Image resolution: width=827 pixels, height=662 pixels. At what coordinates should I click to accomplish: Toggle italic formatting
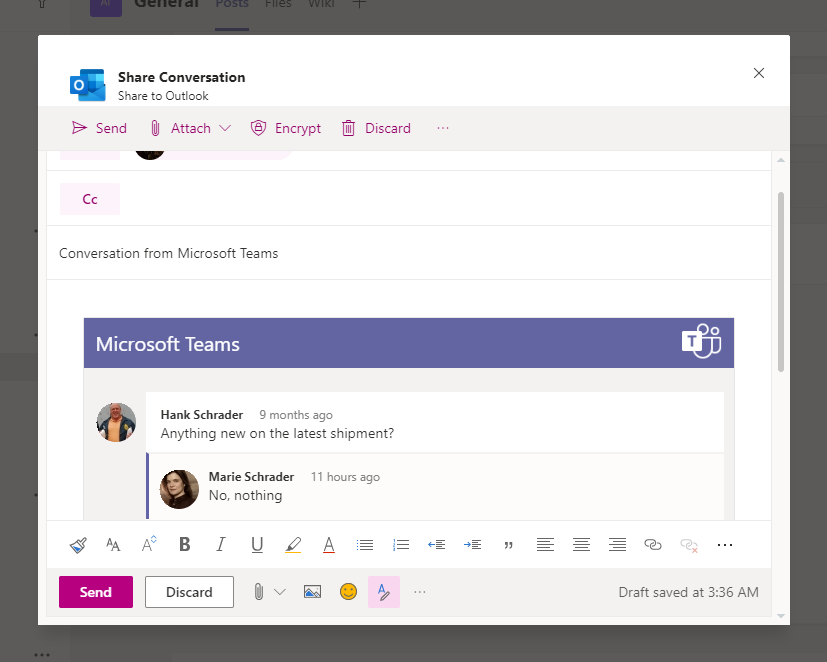pyautogui.click(x=221, y=544)
